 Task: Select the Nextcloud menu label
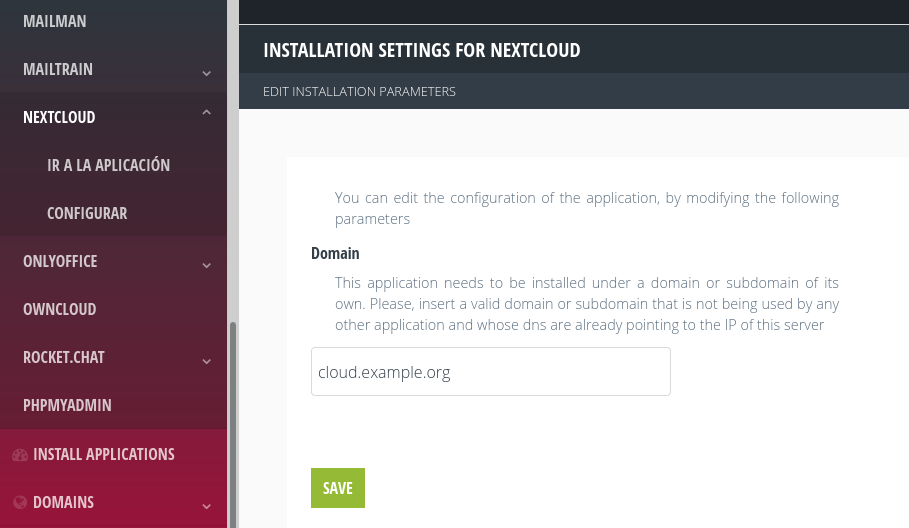coord(59,118)
